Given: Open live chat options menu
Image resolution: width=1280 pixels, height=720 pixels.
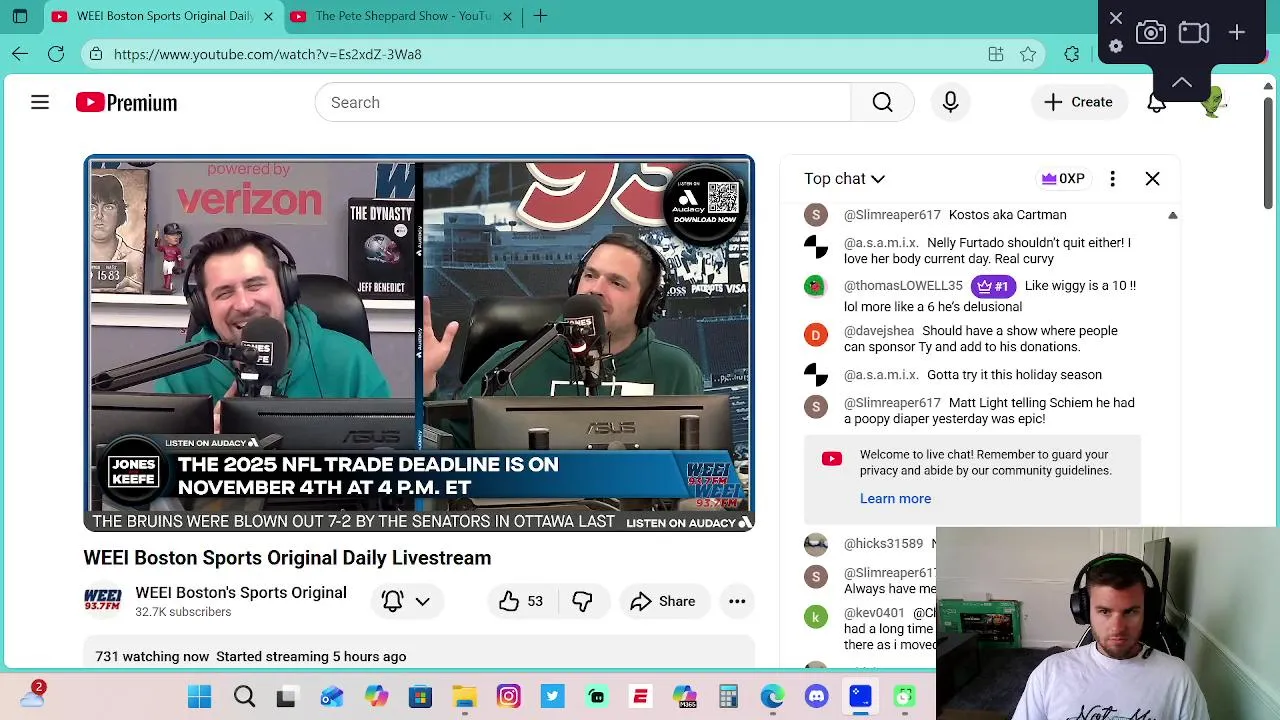Looking at the screenshot, I should 1112,178.
